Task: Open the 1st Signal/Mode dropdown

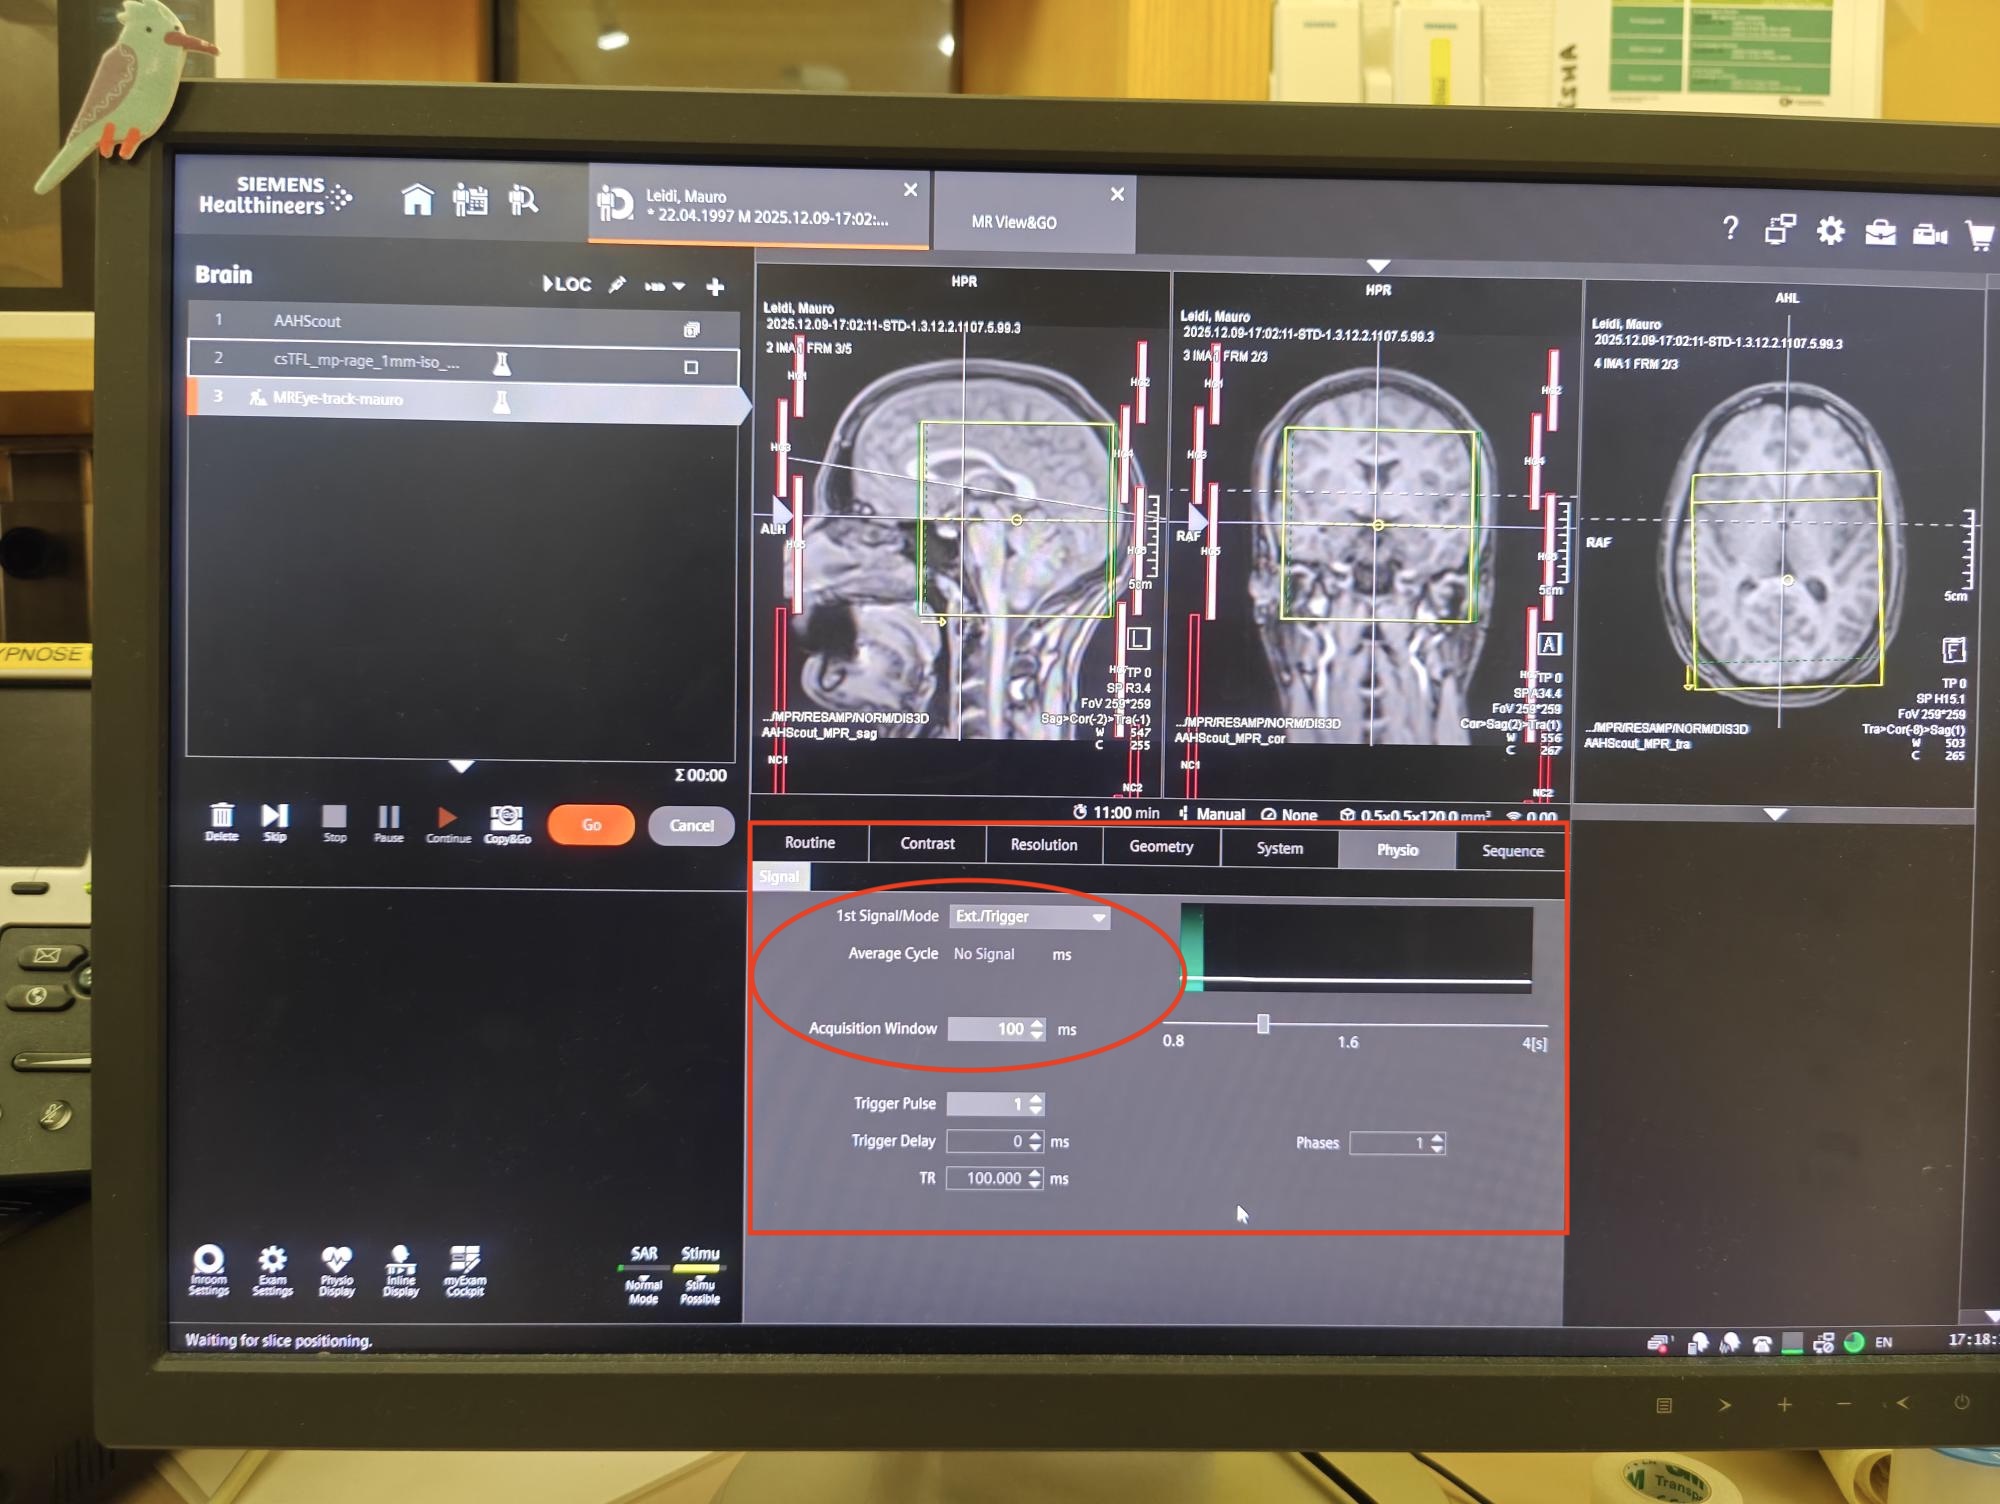Action: (1030, 917)
